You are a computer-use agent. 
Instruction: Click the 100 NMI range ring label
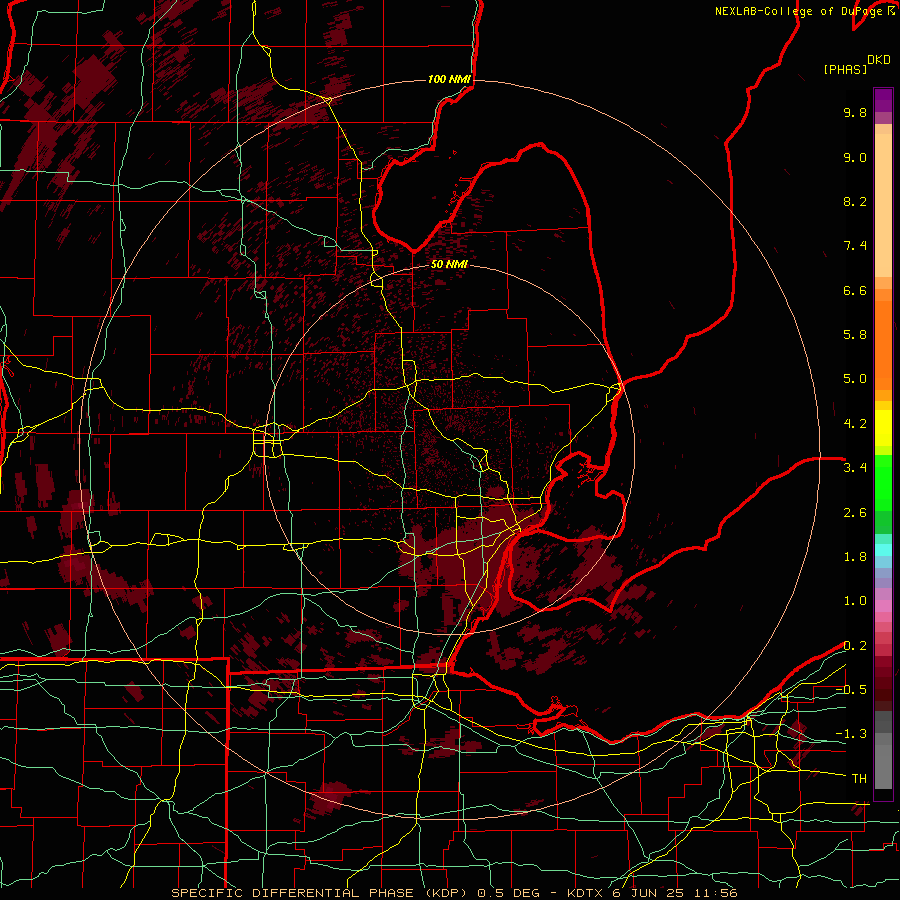(449, 79)
